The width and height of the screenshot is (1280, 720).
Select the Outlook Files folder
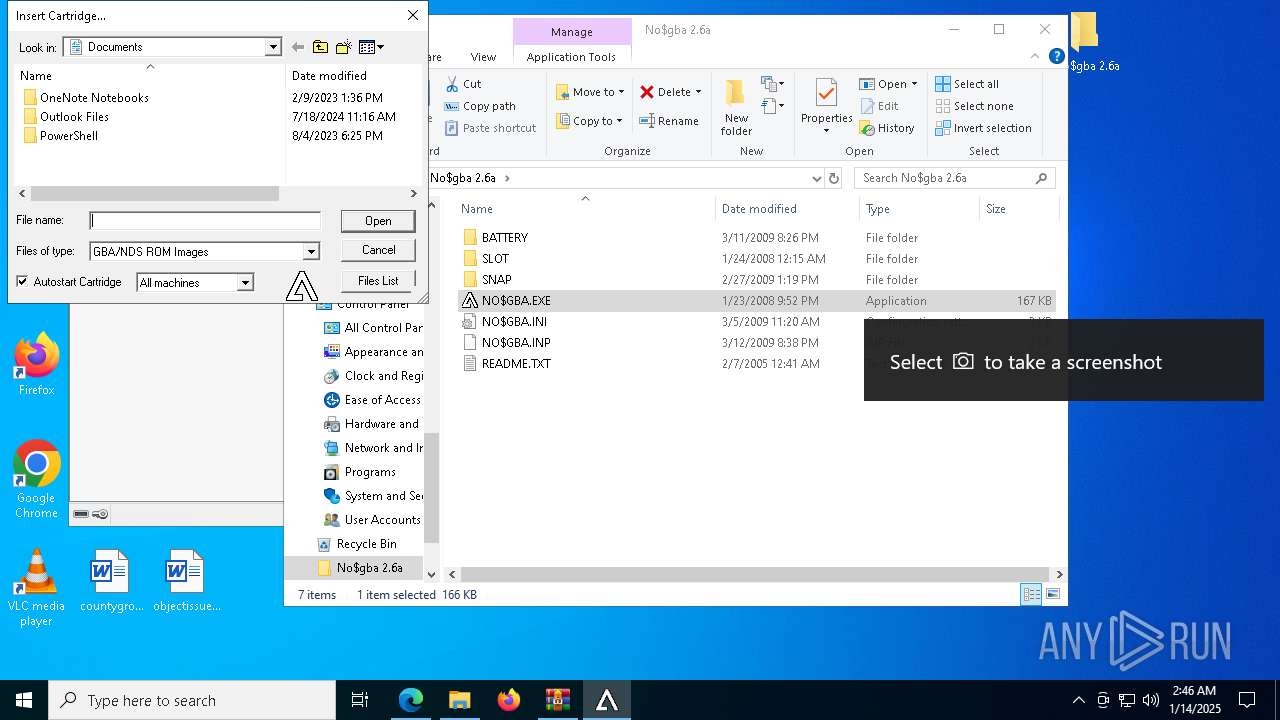pyautogui.click(x=66, y=117)
